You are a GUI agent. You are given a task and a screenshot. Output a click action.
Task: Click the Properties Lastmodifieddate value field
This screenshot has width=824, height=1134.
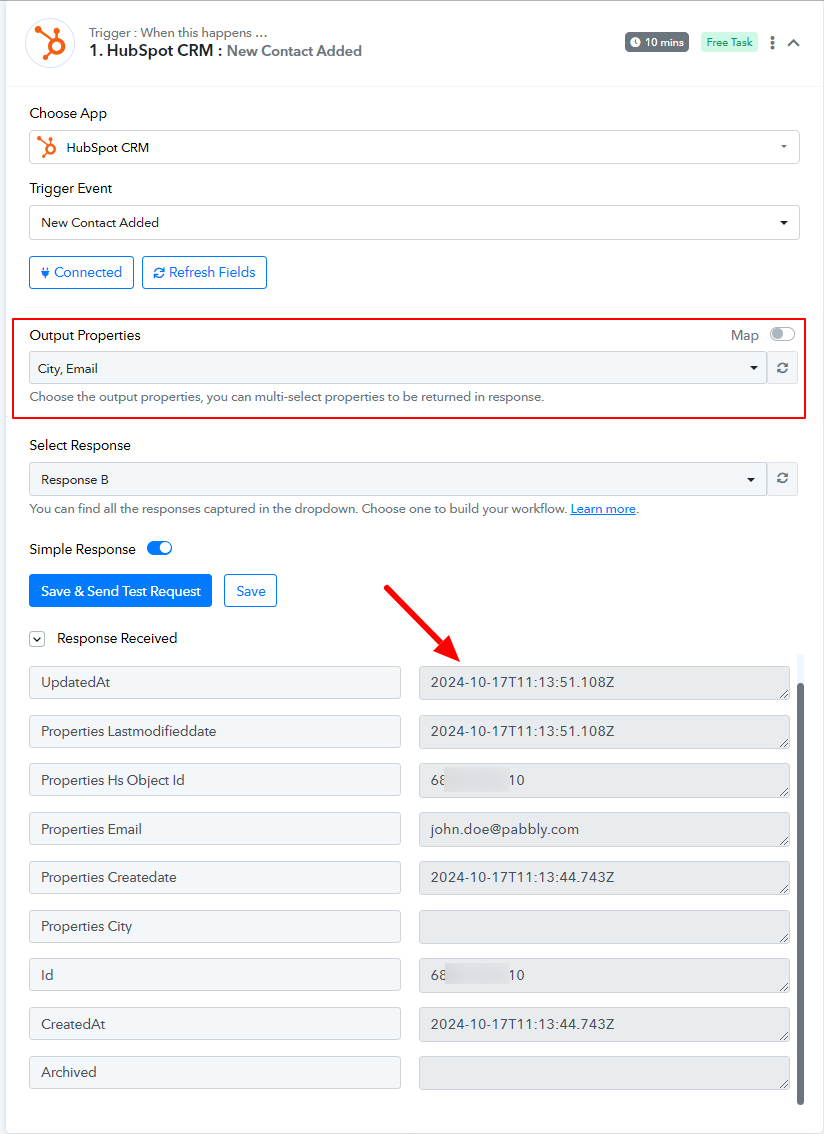pyautogui.click(x=604, y=731)
